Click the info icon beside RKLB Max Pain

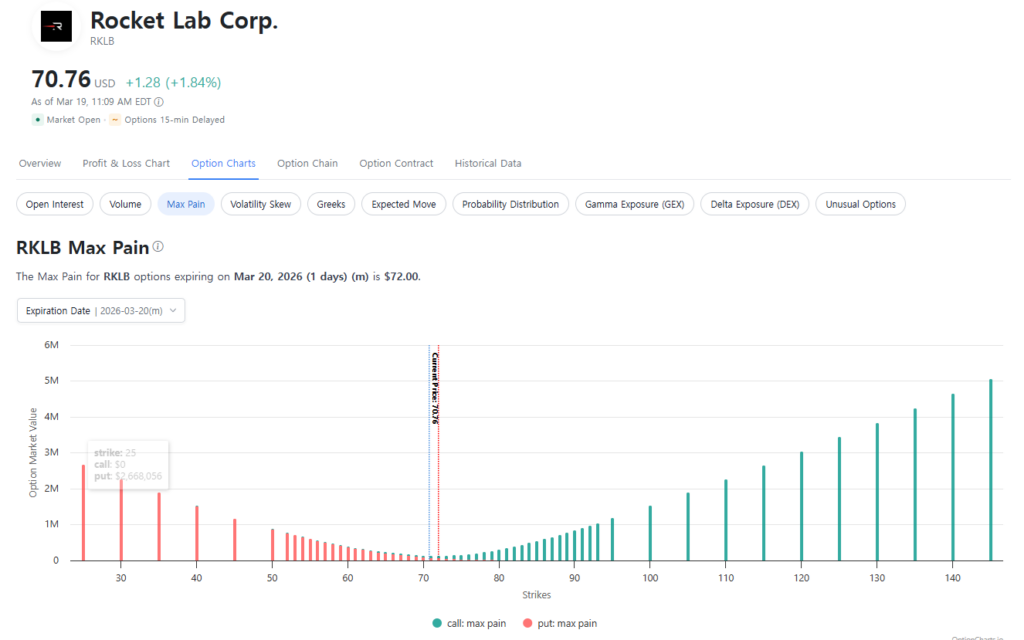[158, 246]
